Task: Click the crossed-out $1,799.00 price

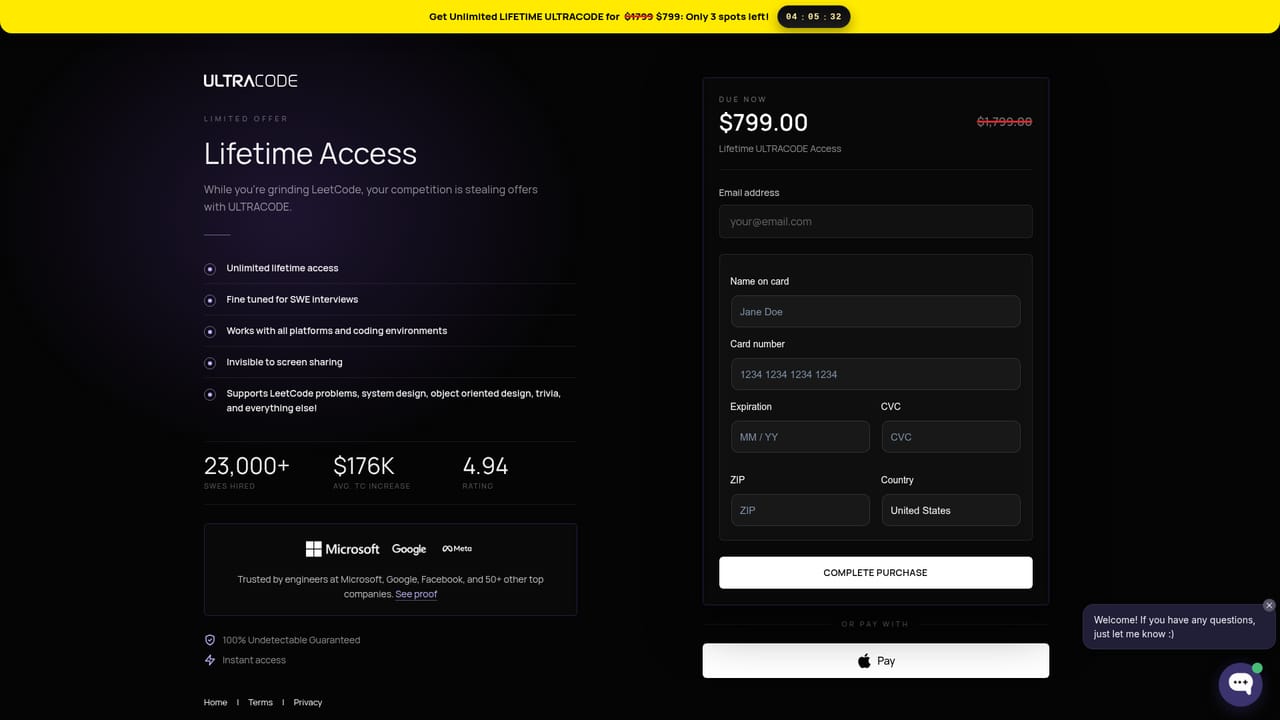Action: (x=1004, y=122)
